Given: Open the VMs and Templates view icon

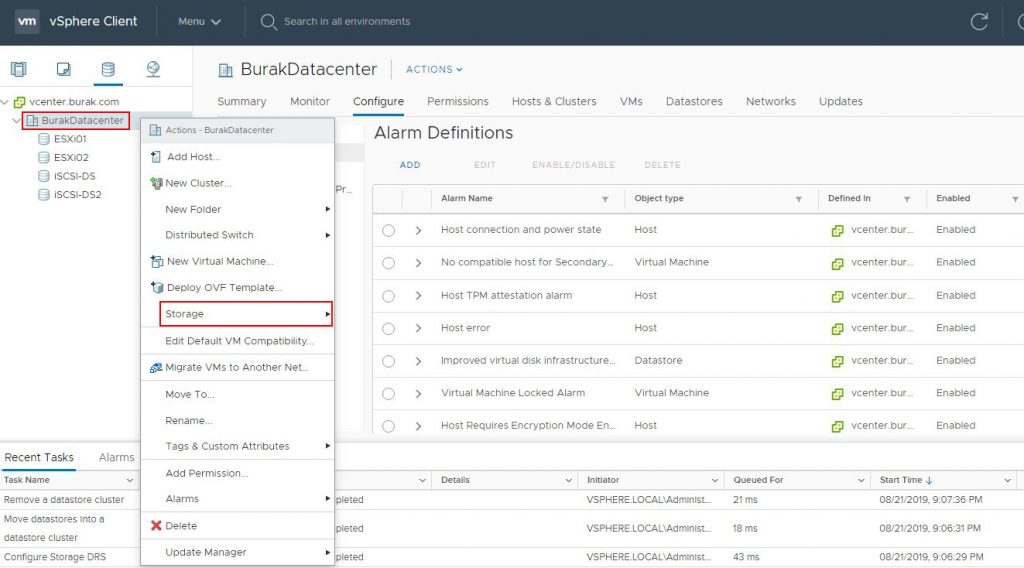Looking at the screenshot, I should pyautogui.click(x=63, y=69).
